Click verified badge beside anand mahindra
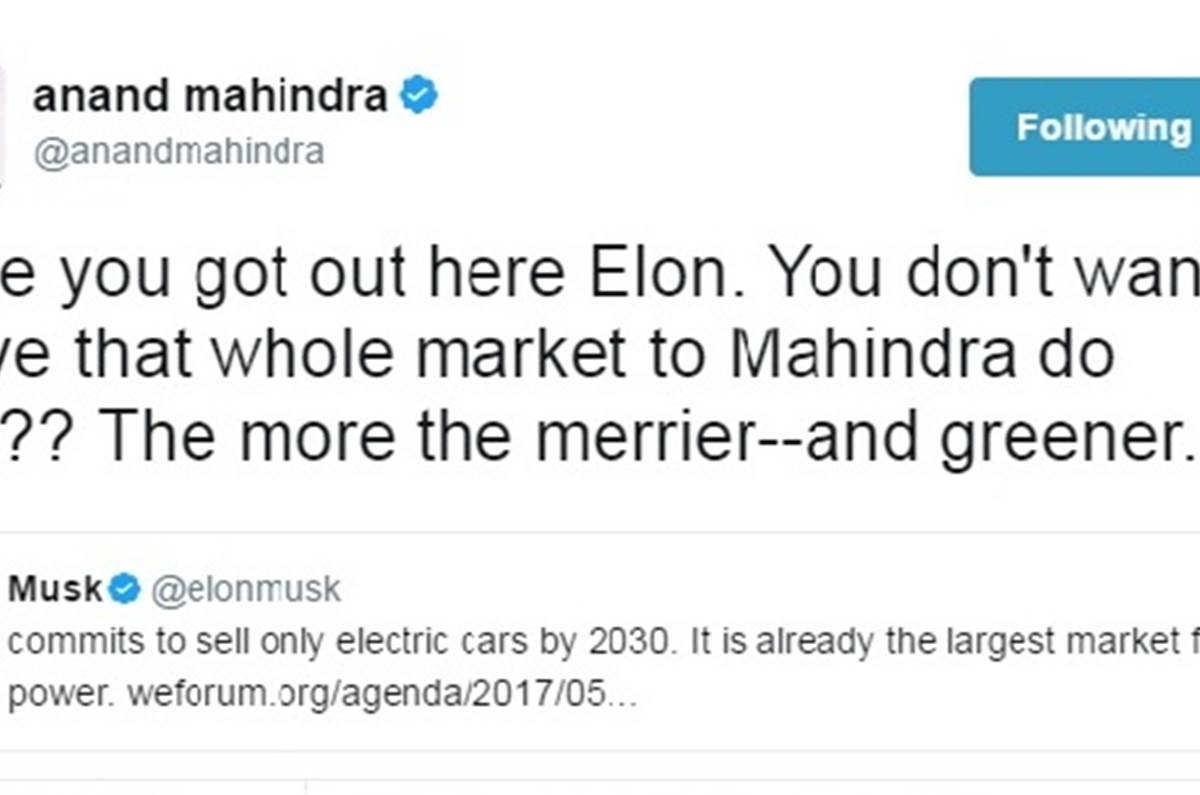1200x795 pixels. click(x=419, y=97)
